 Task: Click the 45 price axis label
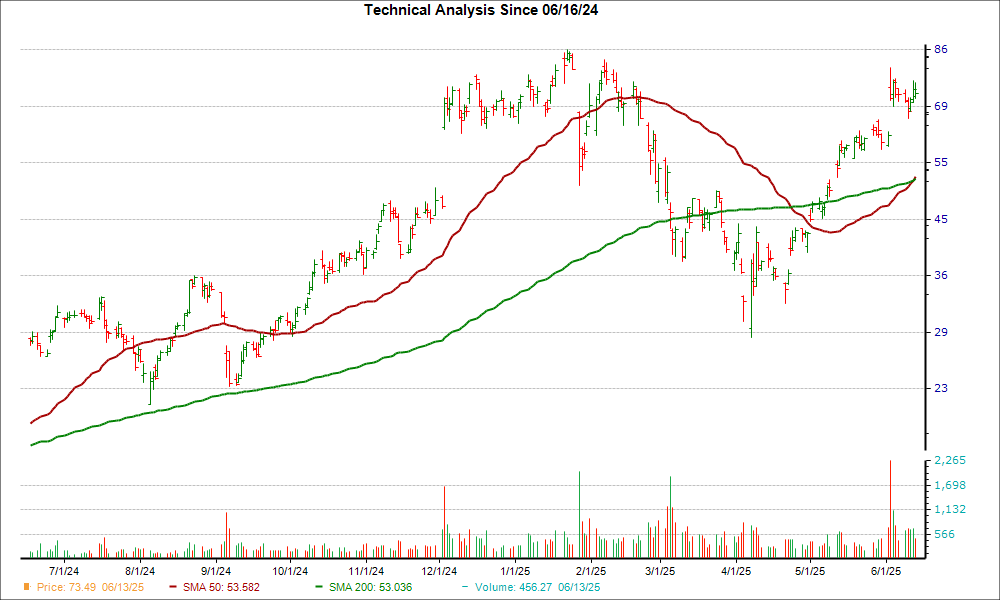941,219
